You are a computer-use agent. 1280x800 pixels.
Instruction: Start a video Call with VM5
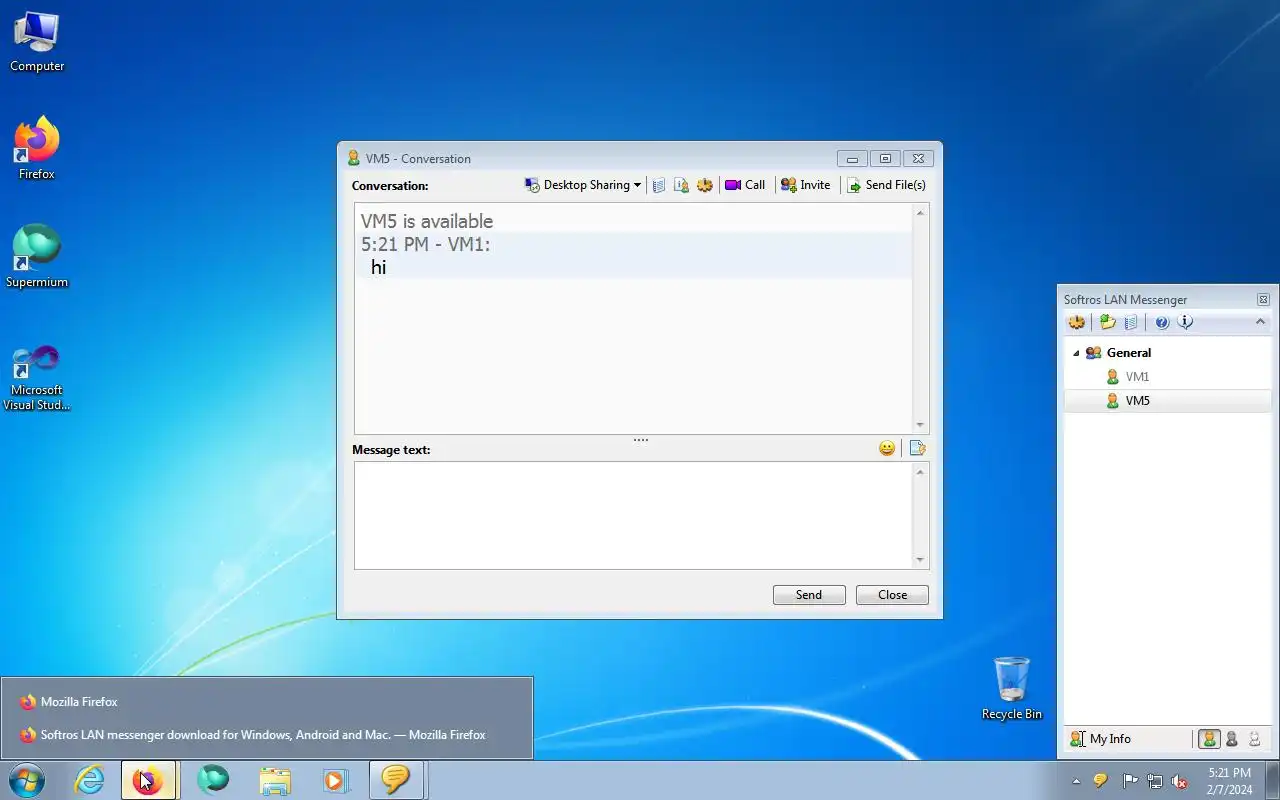point(745,185)
